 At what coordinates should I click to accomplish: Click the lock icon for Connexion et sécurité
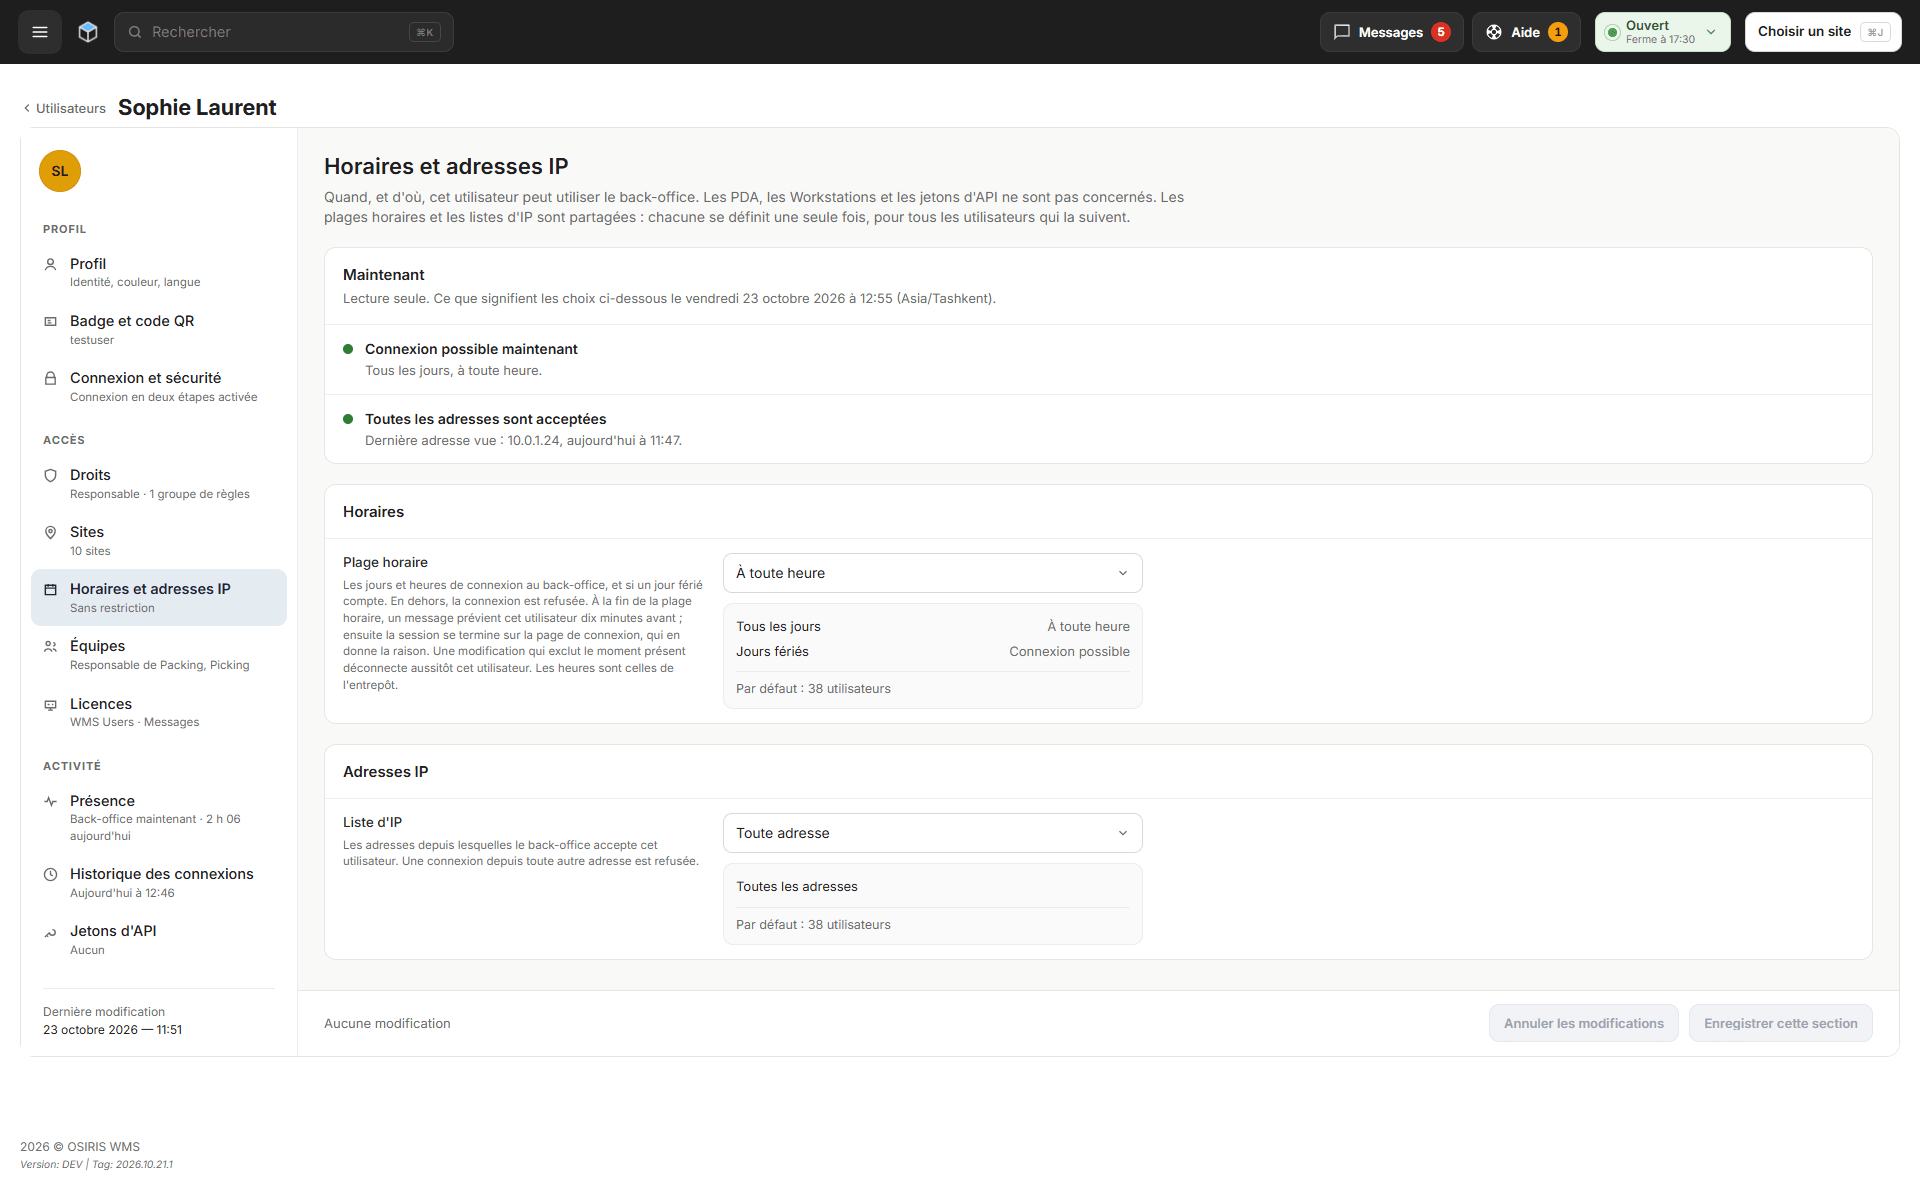pyautogui.click(x=50, y=379)
